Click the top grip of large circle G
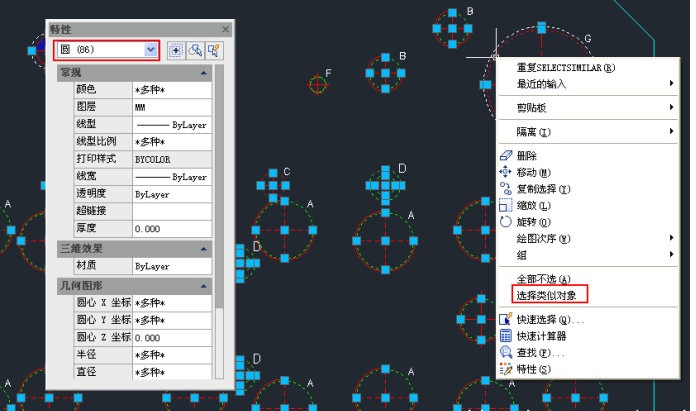This screenshot has height=411, width=696. pos(542,28)
